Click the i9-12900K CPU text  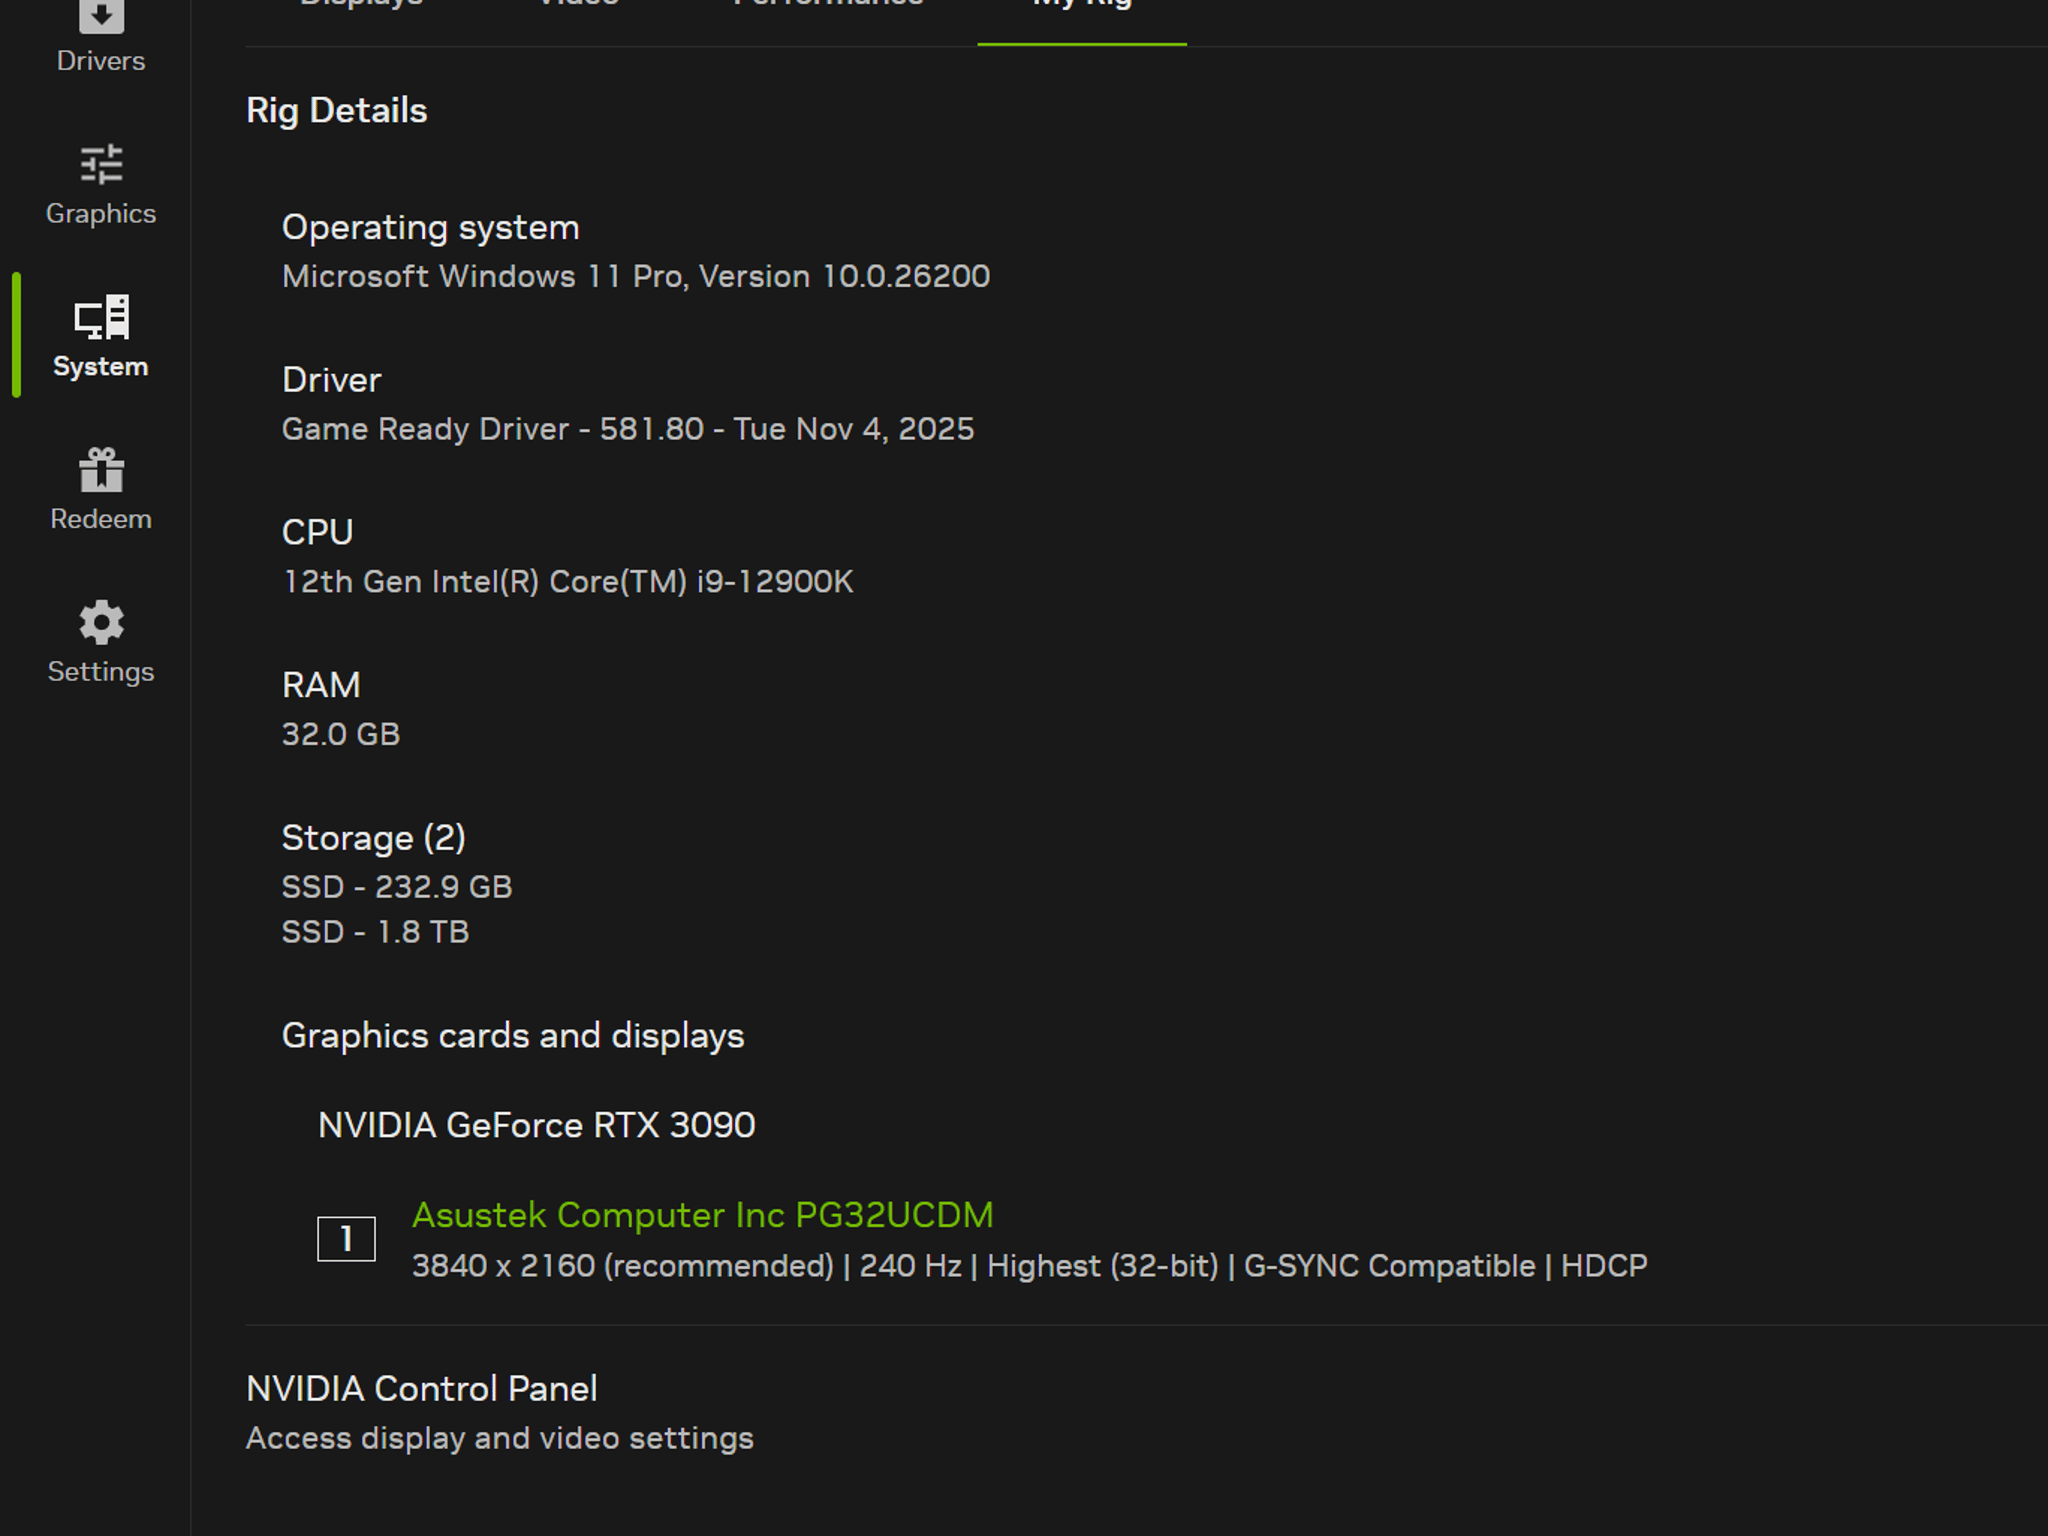[x=568, y=581]
